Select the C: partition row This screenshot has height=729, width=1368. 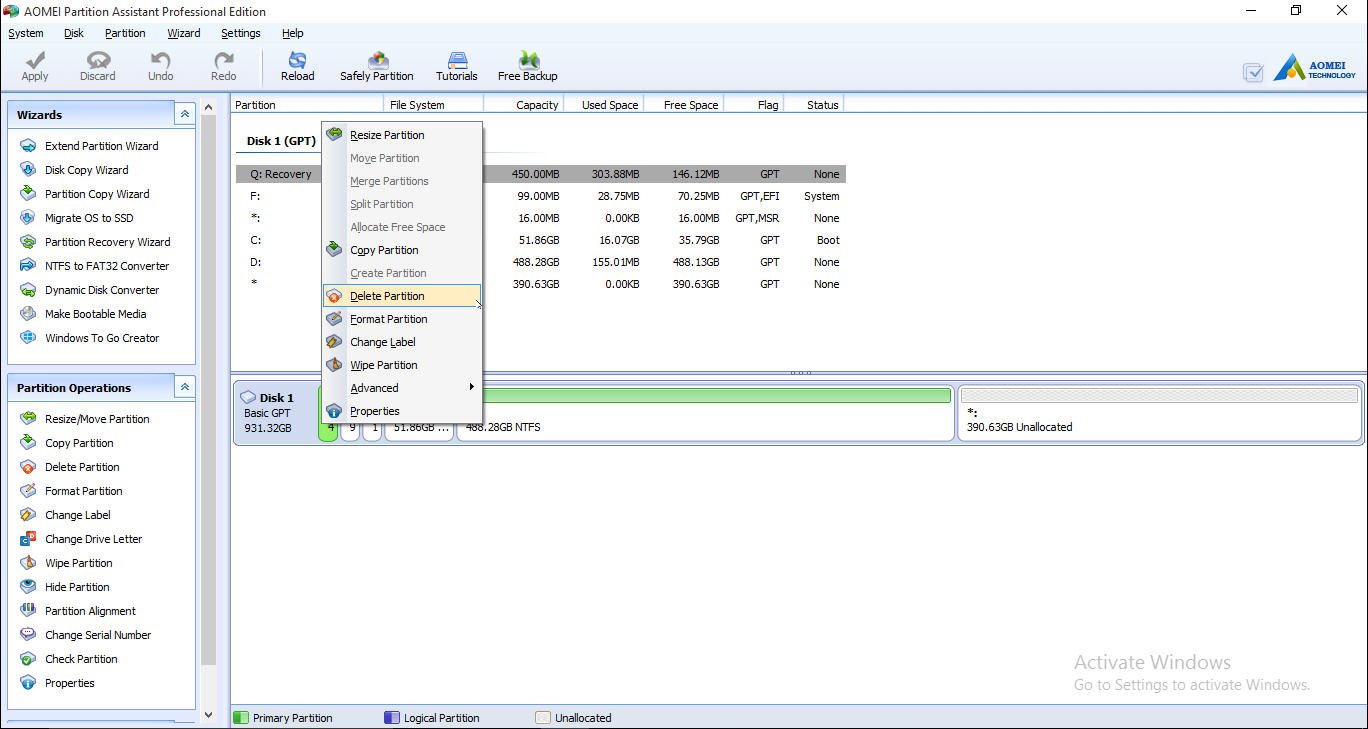541,240
